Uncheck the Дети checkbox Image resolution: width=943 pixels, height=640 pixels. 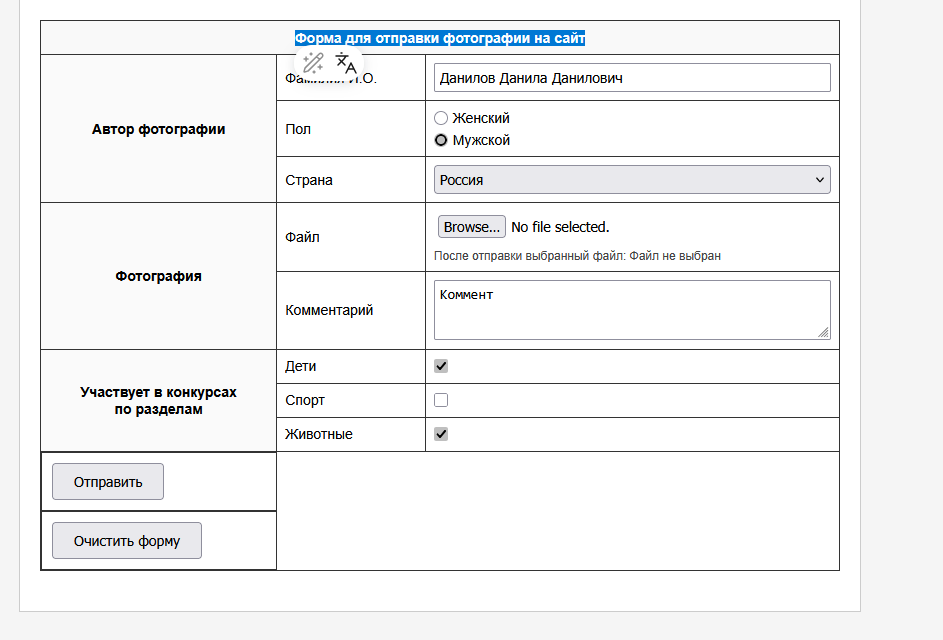tap(441, 366)
